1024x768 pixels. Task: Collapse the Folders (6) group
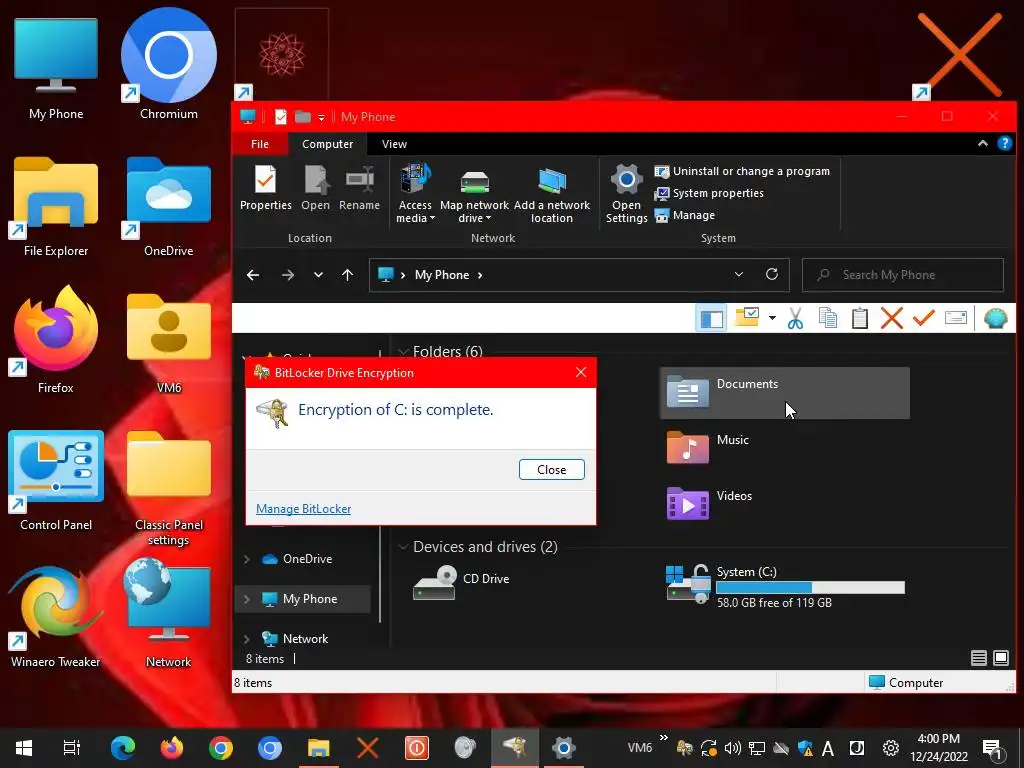coord(404,351)
